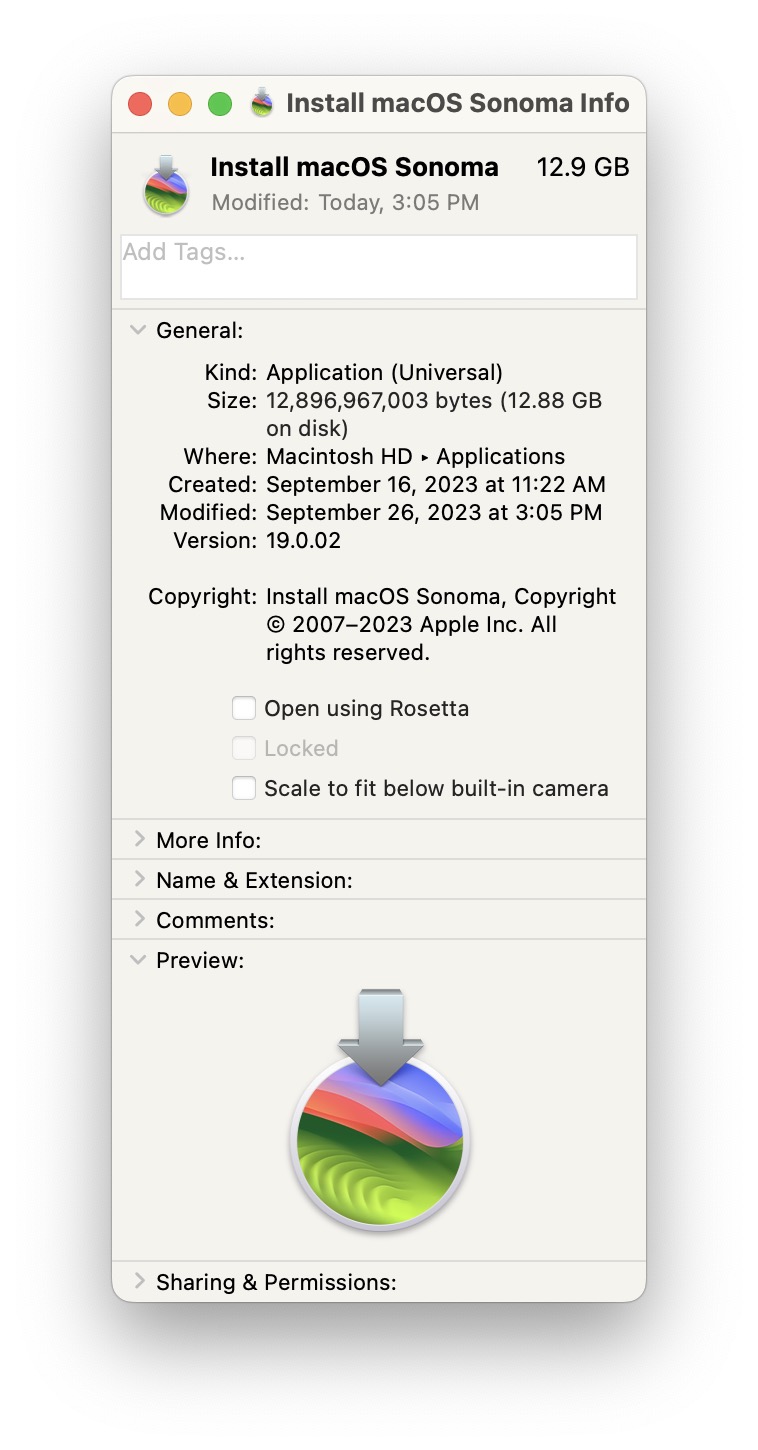
Task: Expand the Name & Extension section
Action: (139, 880)
